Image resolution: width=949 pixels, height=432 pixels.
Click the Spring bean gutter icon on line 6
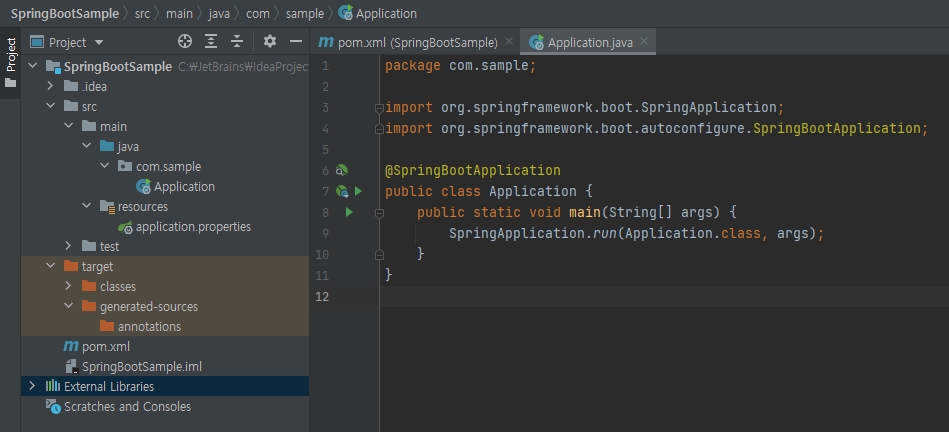click(342, 170)
